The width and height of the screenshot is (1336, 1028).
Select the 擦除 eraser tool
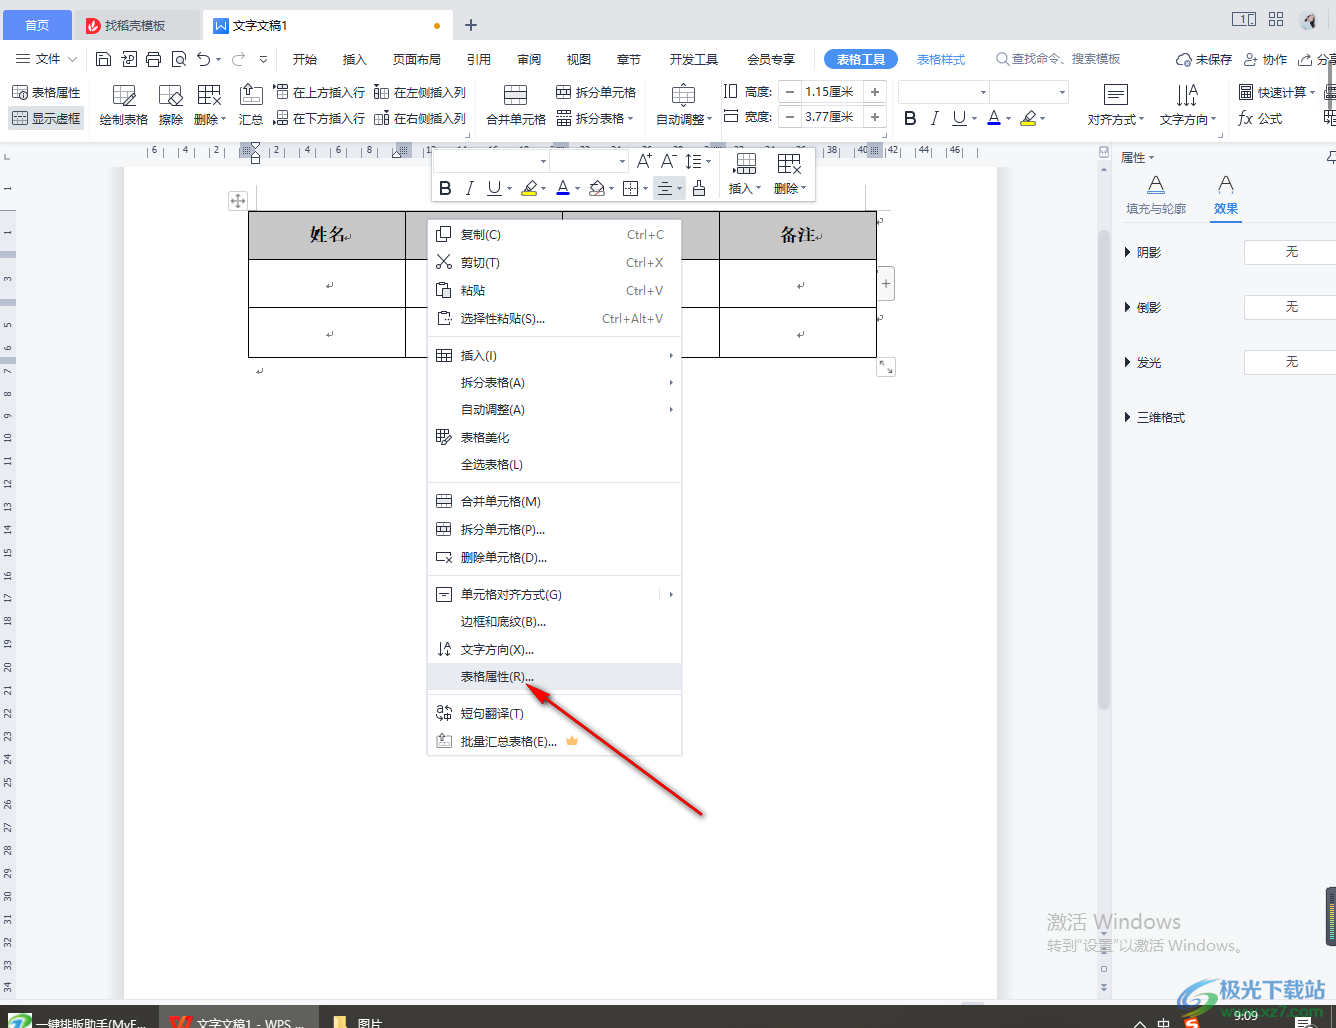(171, 105)
